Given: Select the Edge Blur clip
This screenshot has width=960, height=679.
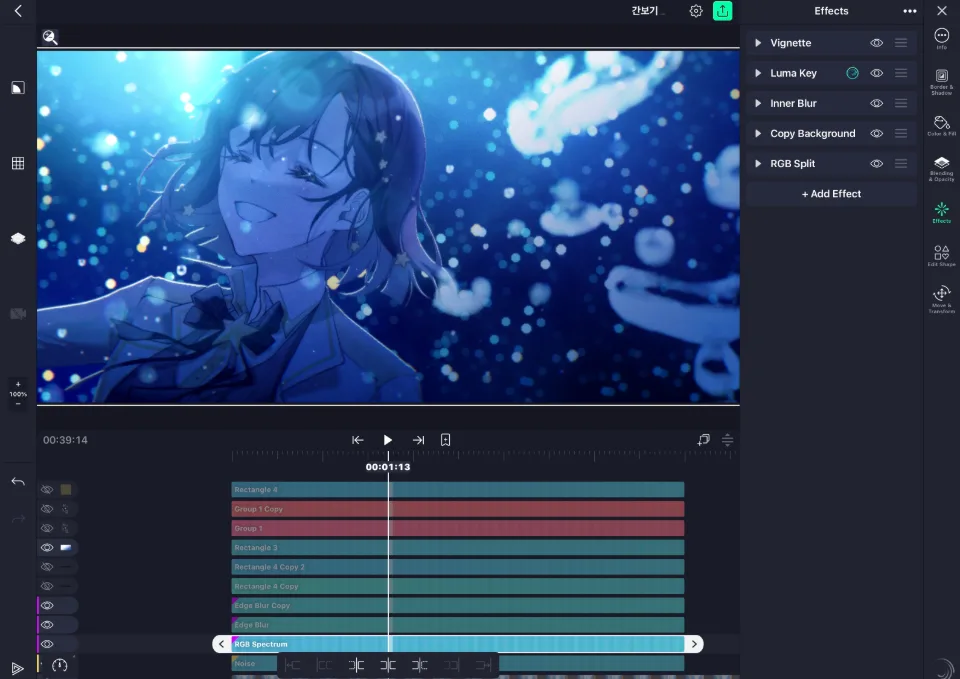Looking at the screenshot, I should click(458, 625).
